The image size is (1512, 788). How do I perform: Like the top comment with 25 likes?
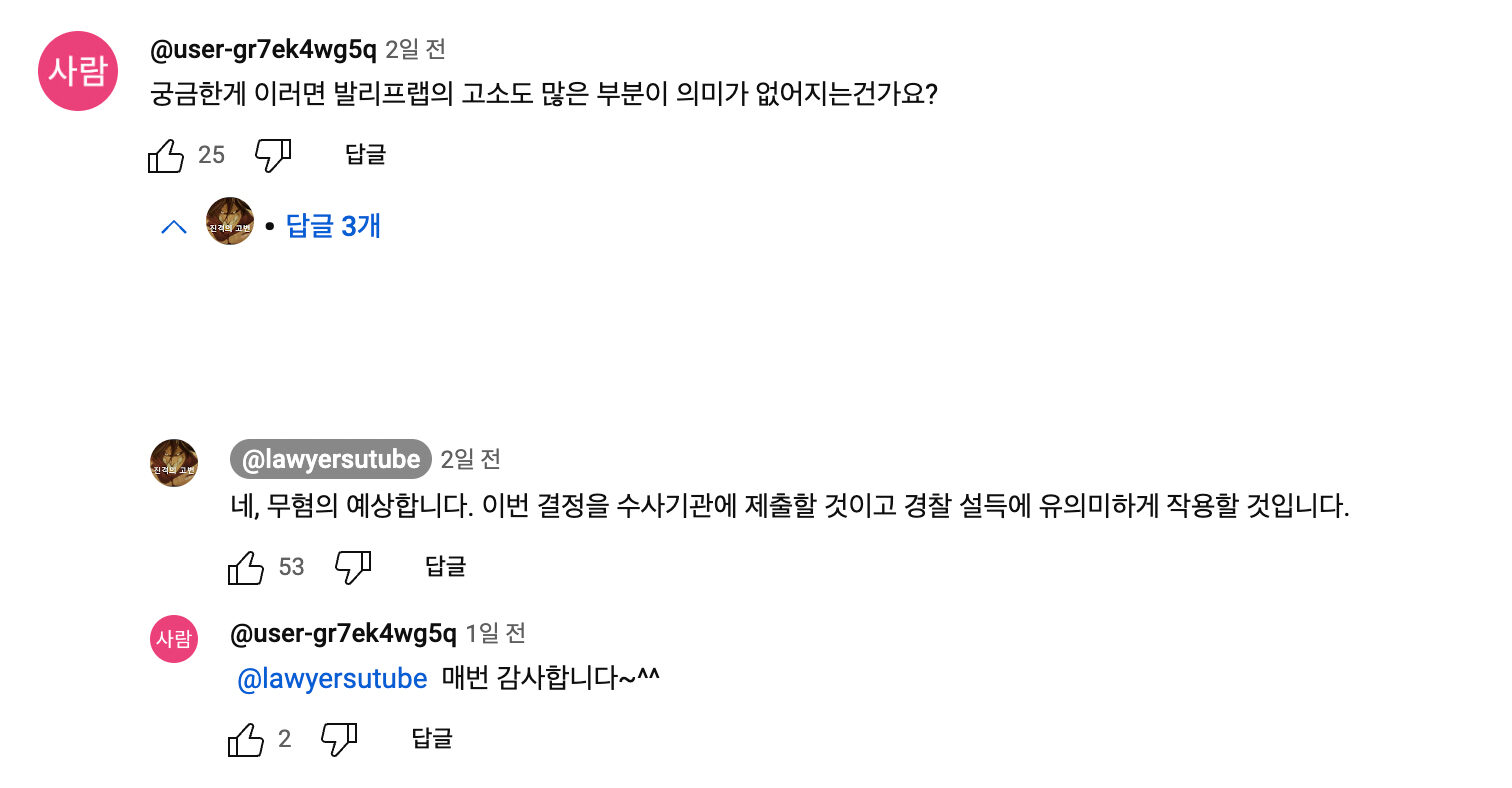(x=166, y=155)
